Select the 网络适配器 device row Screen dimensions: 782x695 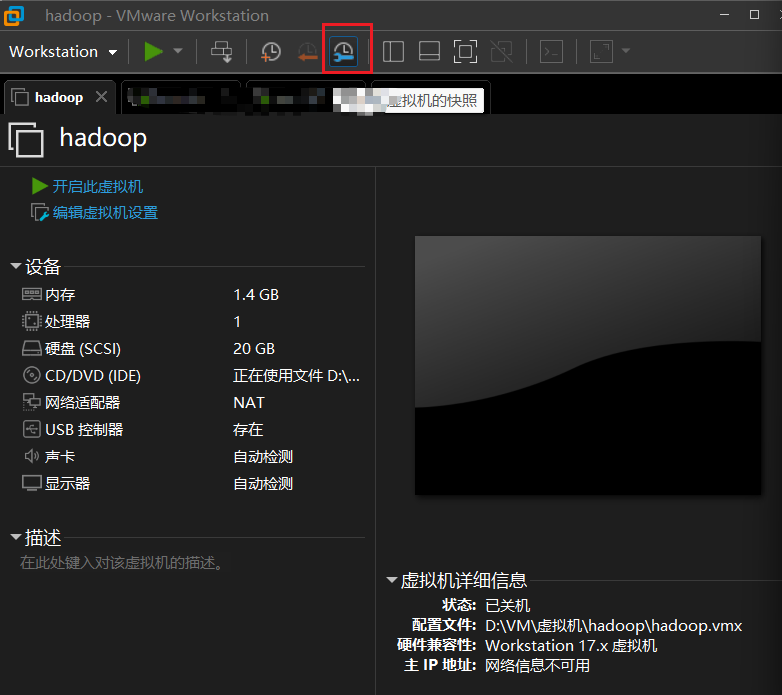pyautogui.click(x=192, y=402)
